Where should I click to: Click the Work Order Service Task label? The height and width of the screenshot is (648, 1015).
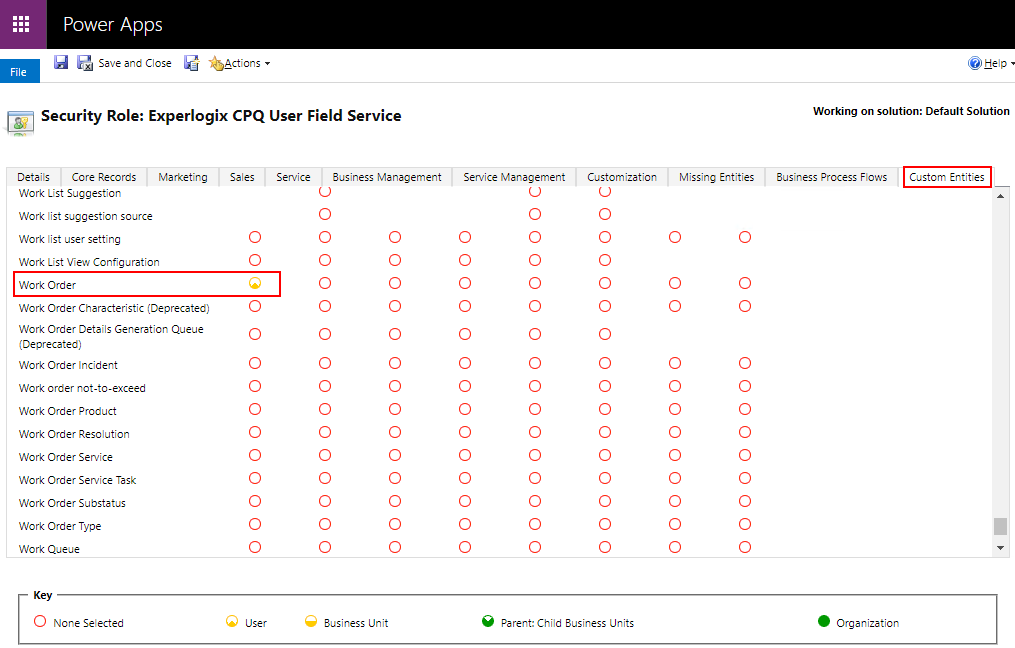[x=78, y=480]
